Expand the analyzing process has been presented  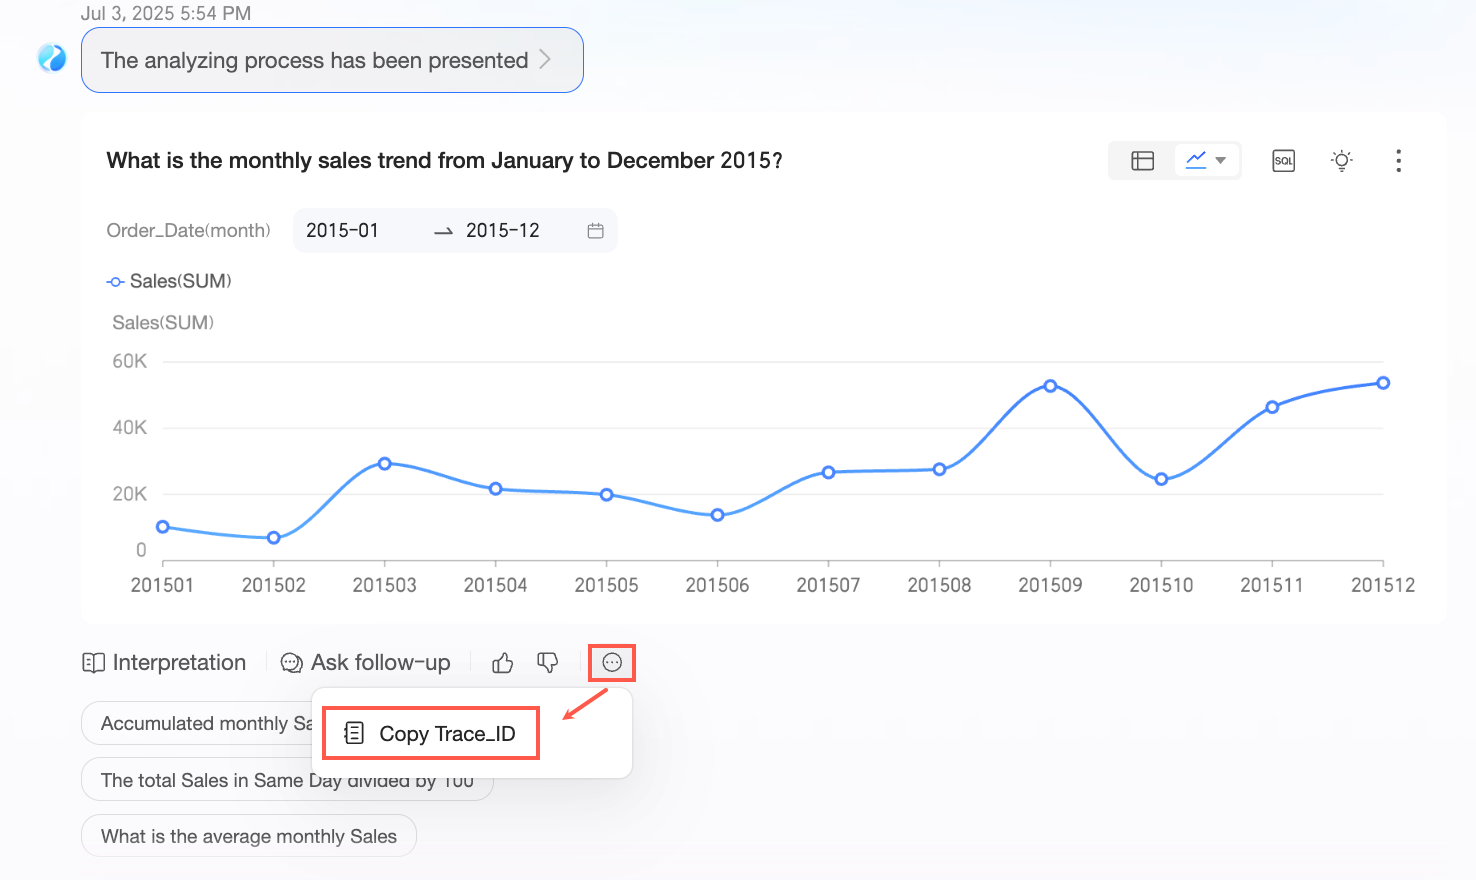(331, 60)
